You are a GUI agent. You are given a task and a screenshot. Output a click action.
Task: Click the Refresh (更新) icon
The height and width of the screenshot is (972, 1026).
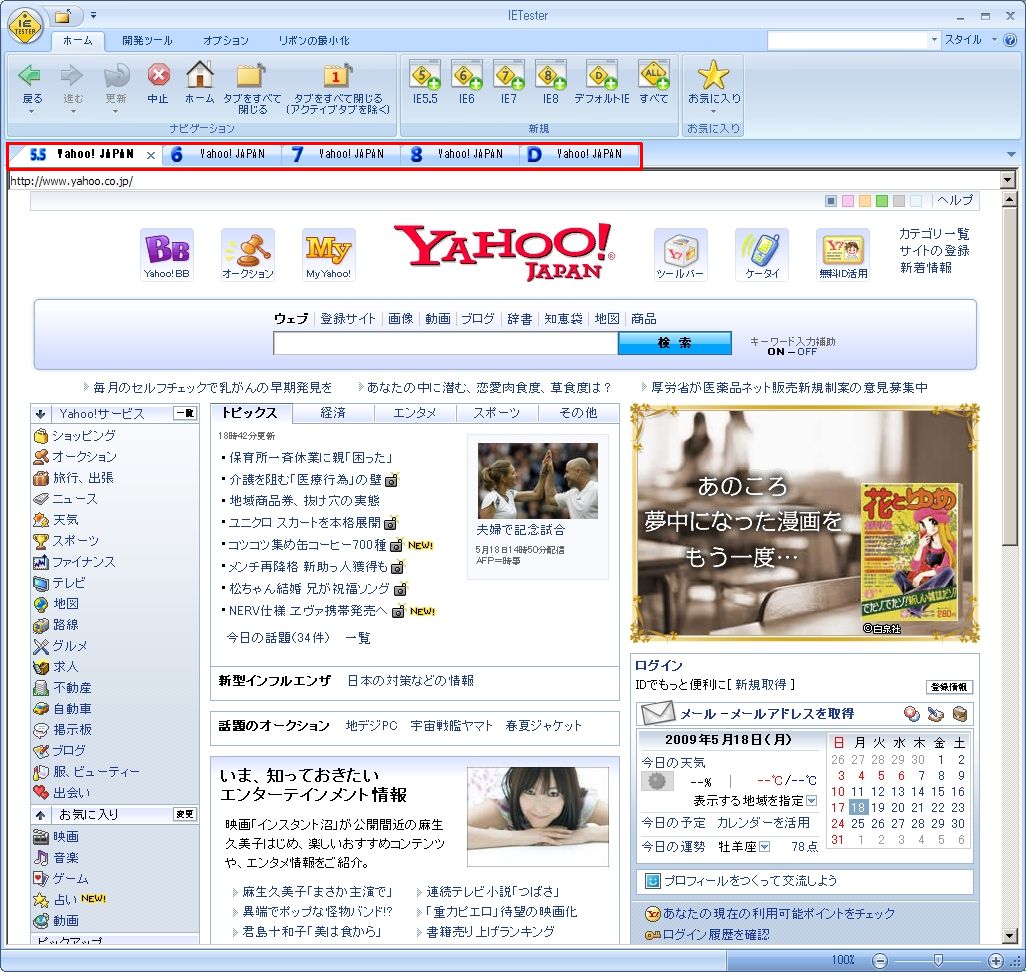(116, 76)
